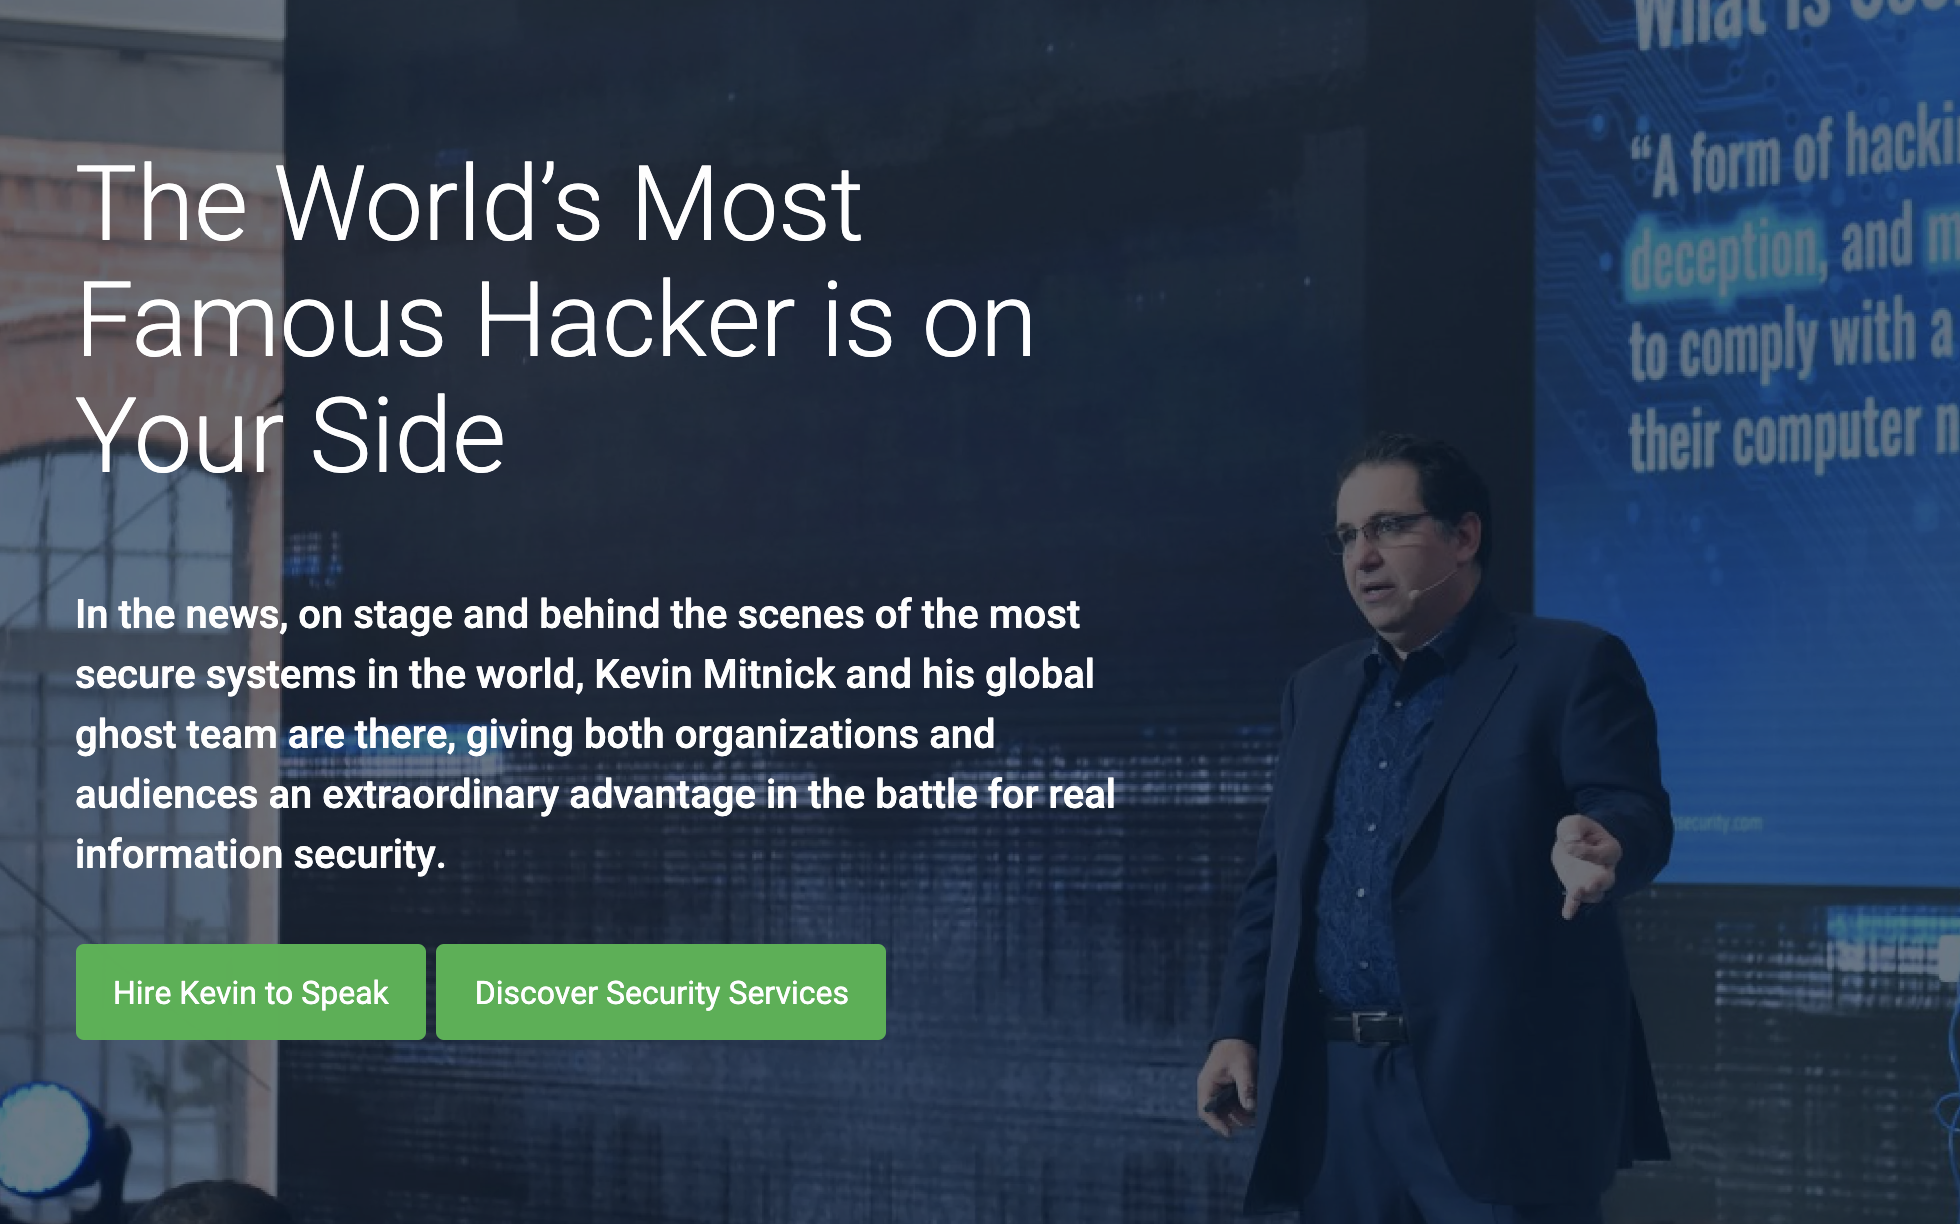1960x1224 pixels.
Task: Open Discover Security Services button
Action: click(661, 992)
